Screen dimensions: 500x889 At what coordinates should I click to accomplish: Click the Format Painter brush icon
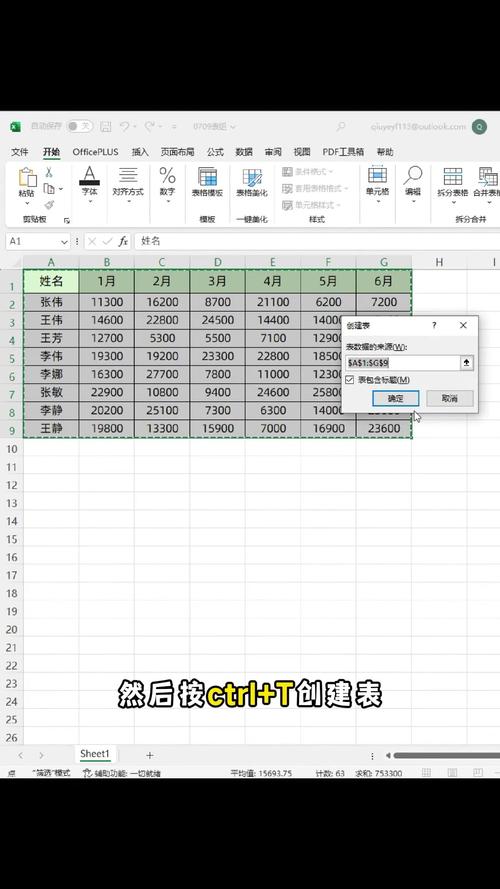[x=49, y=205]
